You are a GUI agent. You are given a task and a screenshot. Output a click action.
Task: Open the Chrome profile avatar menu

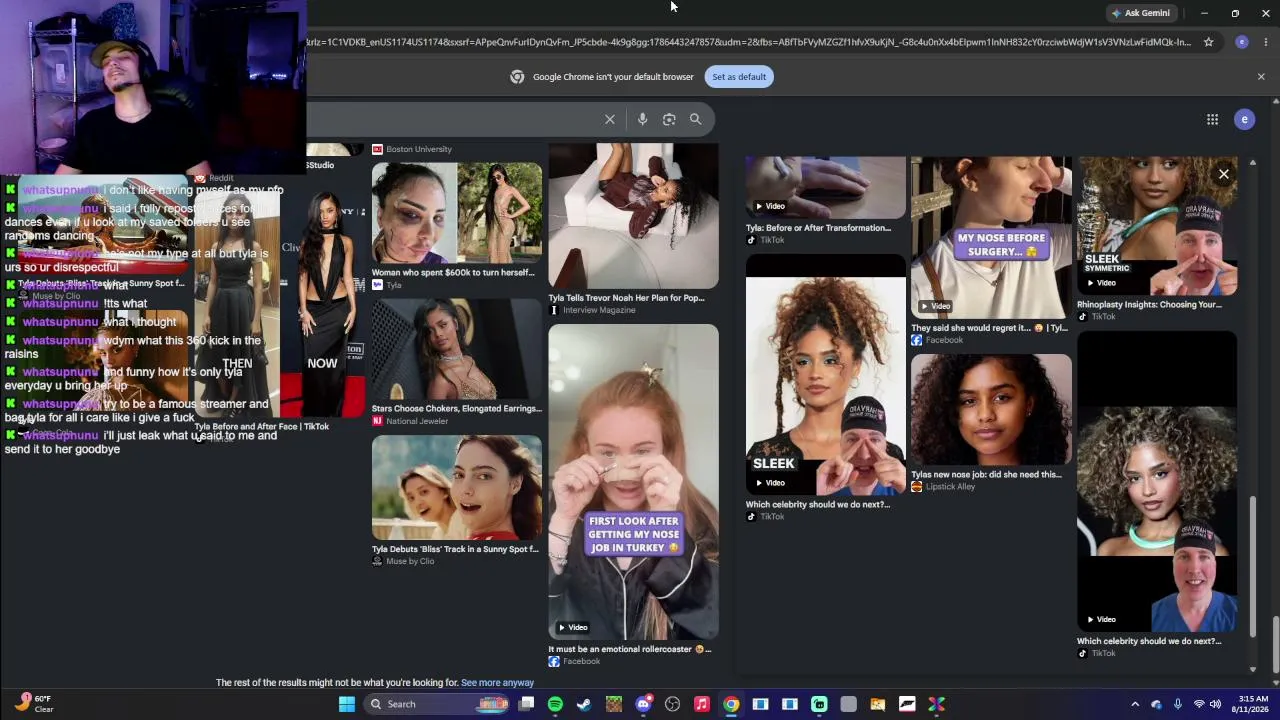point(1242,42)
